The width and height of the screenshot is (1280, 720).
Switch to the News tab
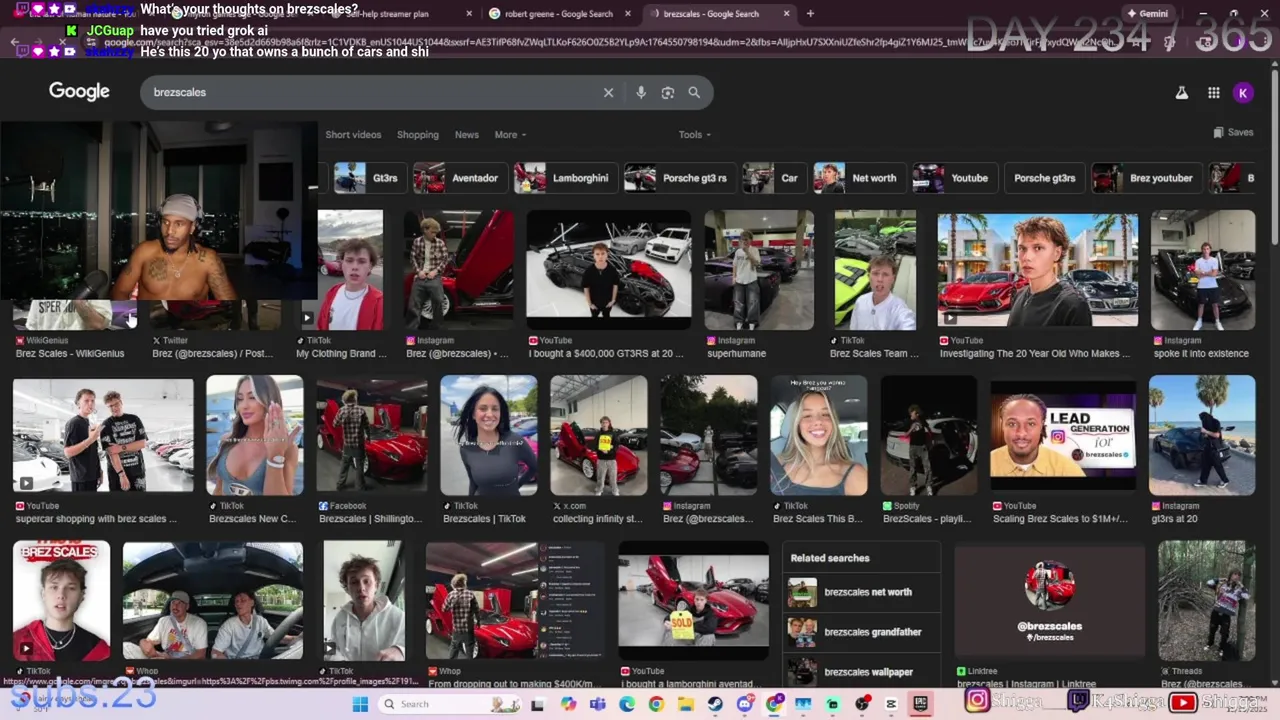coord(467,135)
